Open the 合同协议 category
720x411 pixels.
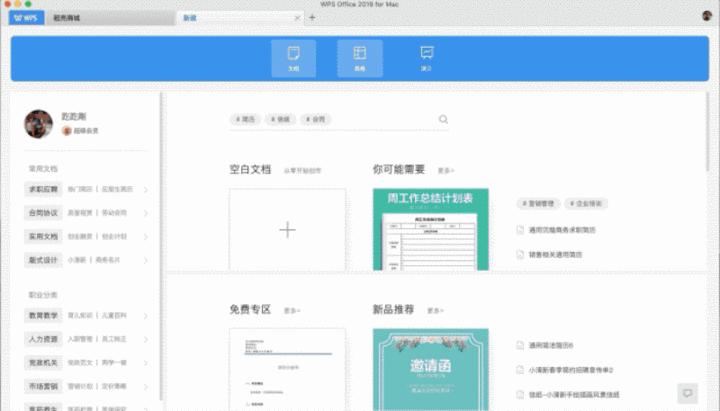click(43, 213)
